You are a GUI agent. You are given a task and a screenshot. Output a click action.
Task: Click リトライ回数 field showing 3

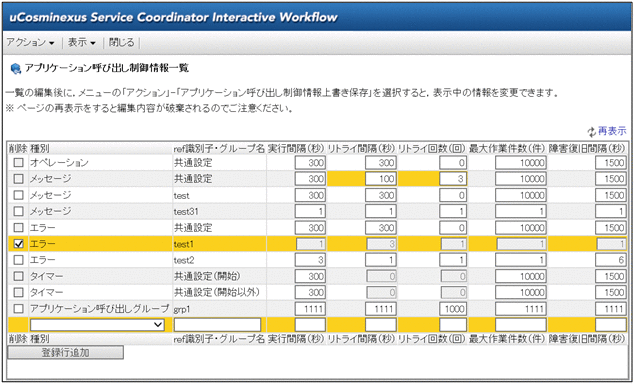453,179
